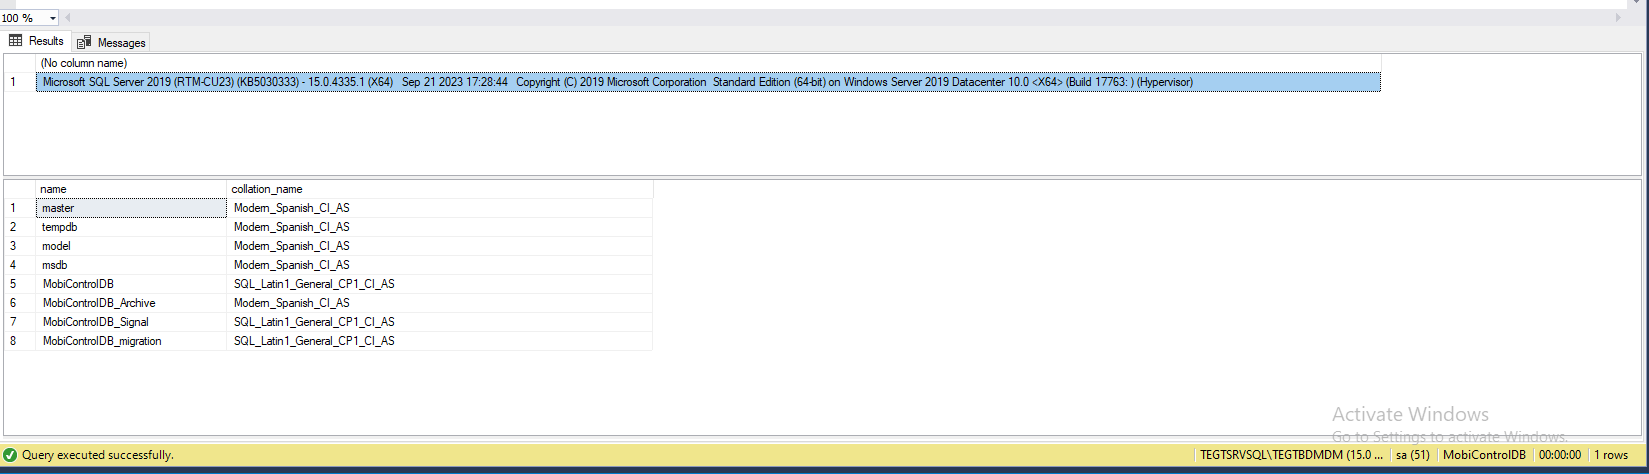This screenshot has height=474, width=1649.
Task: Select the "MobiControlDB_migration" name cell
Action: pyautogui.click(x=131, y=341)
